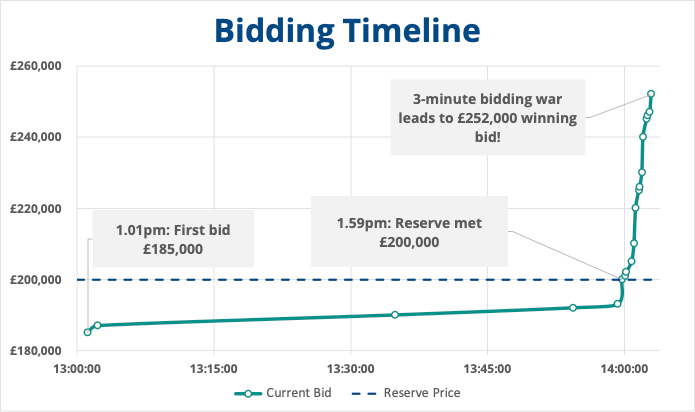Screen dimensions: 695x412
Task: Select the Bidding Timeline chart title
Action: 347,29
